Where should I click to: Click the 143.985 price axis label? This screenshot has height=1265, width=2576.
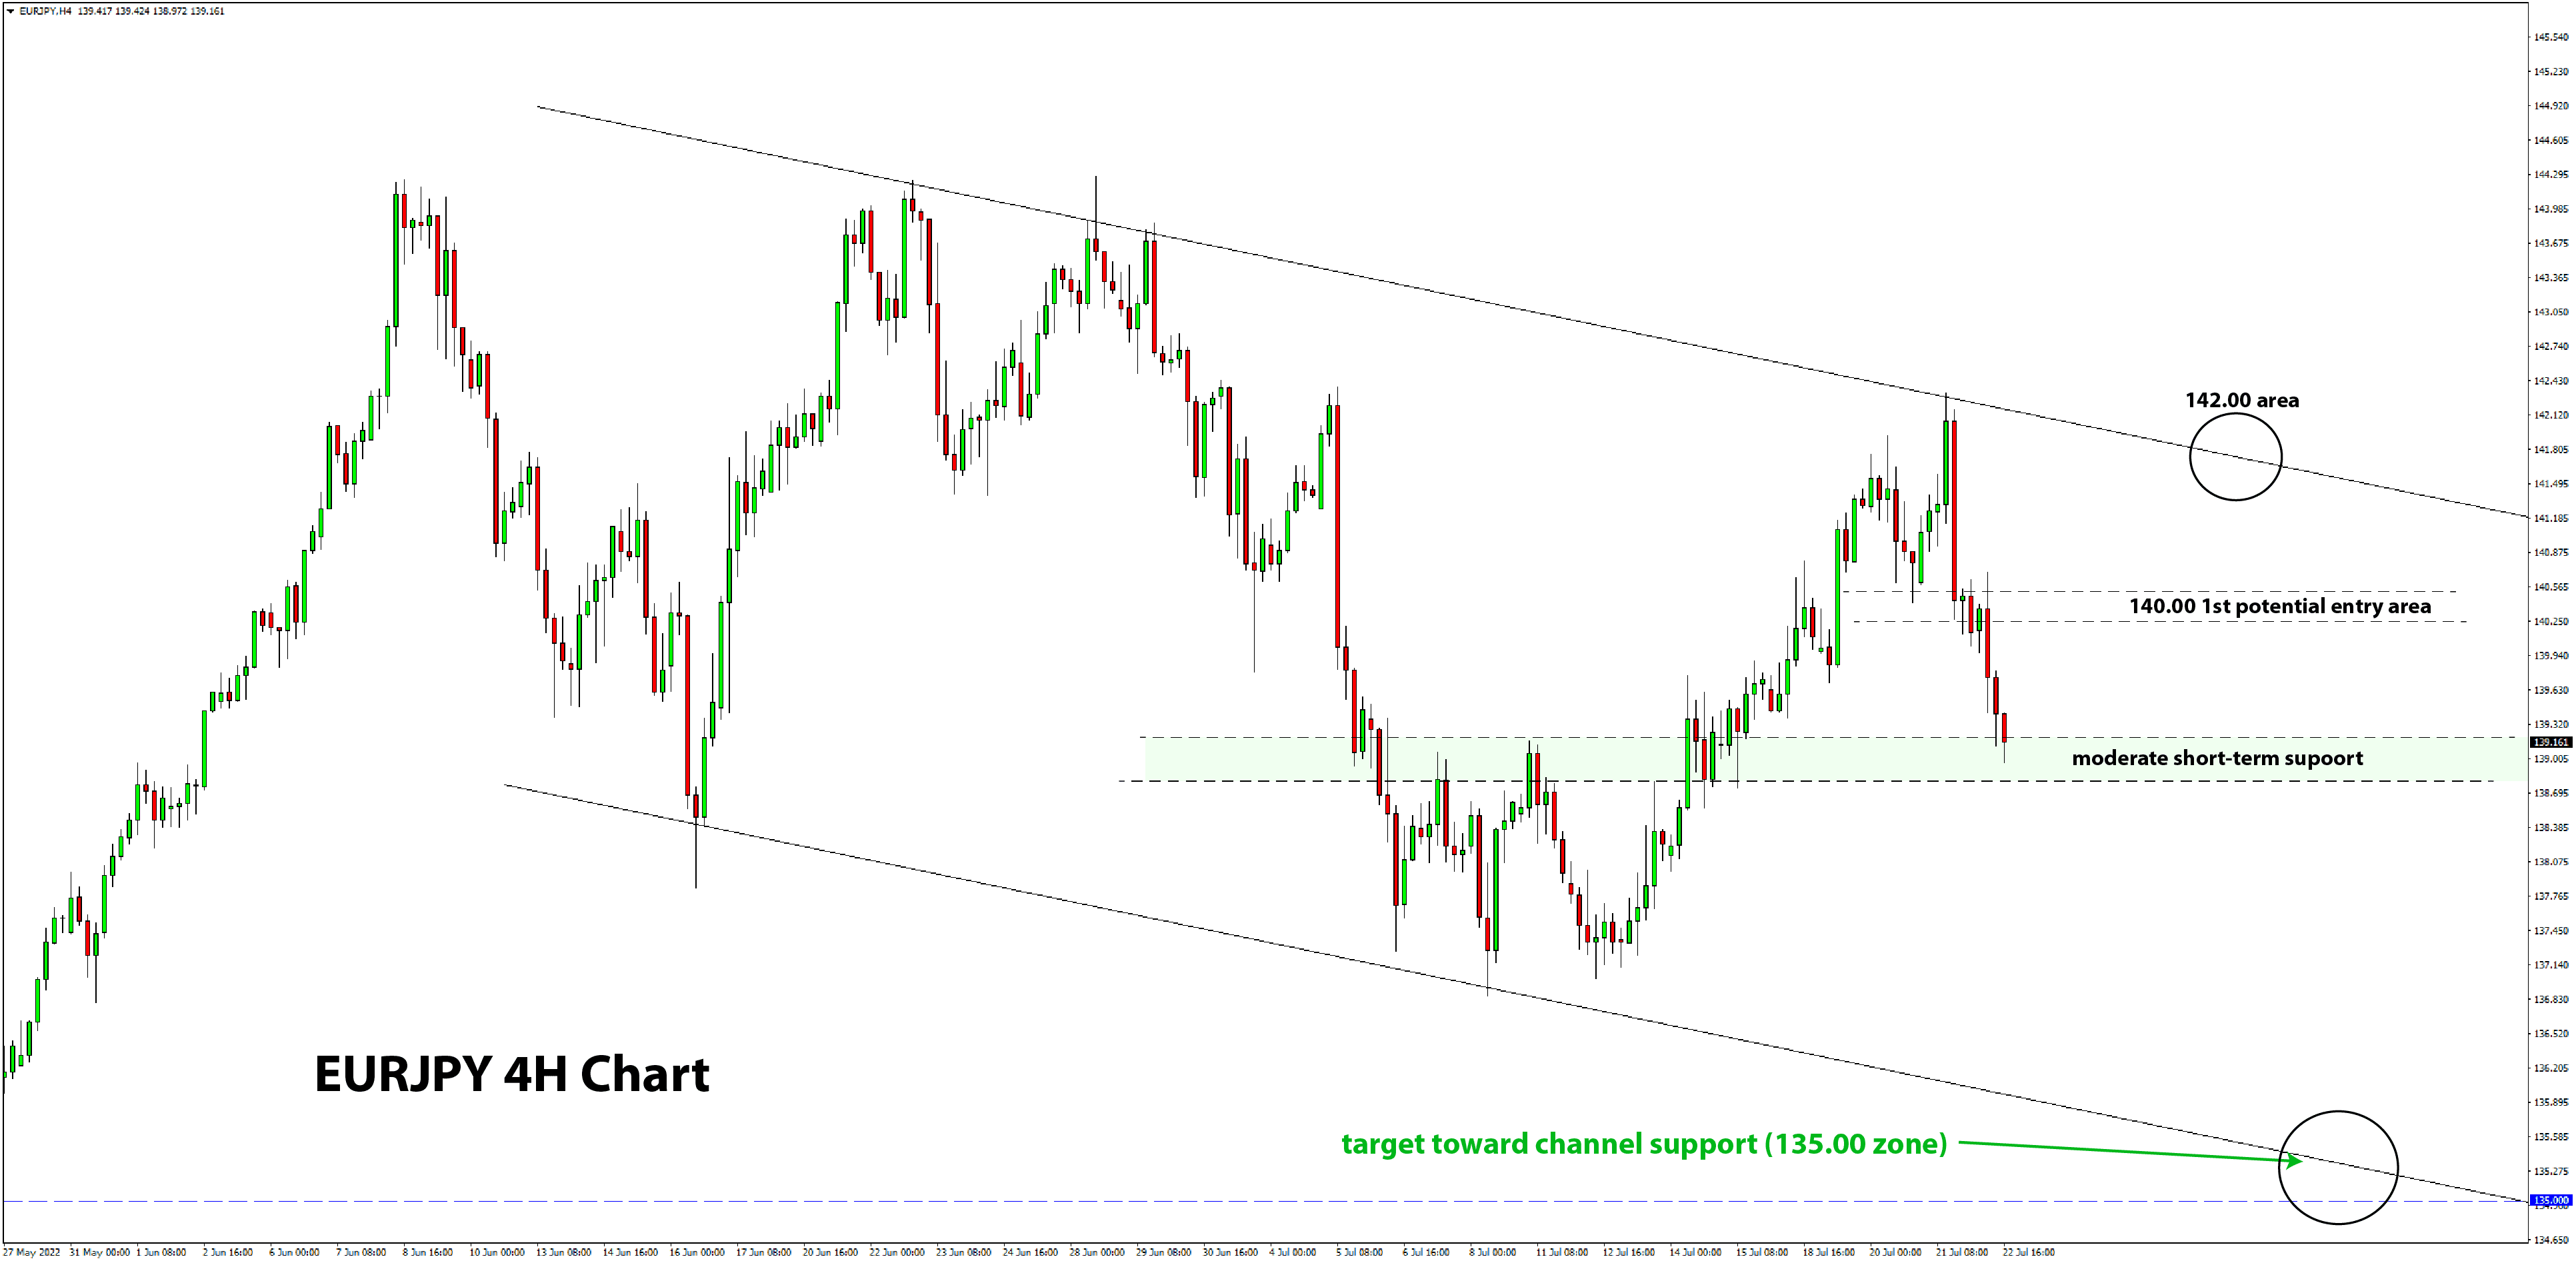tap(2550, 209)
